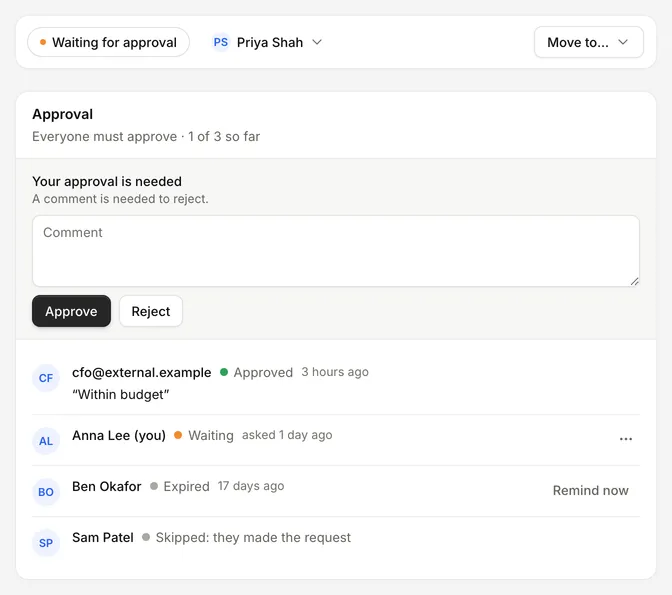Click the Approval section heading
Viewport: 672px width, 595px height.
point(63,114)
